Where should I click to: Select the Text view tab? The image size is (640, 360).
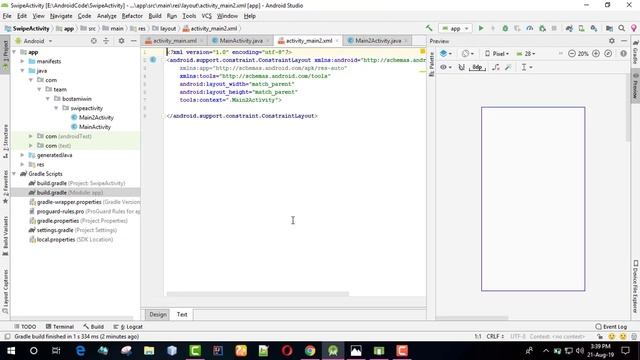(x=182, y=314)
